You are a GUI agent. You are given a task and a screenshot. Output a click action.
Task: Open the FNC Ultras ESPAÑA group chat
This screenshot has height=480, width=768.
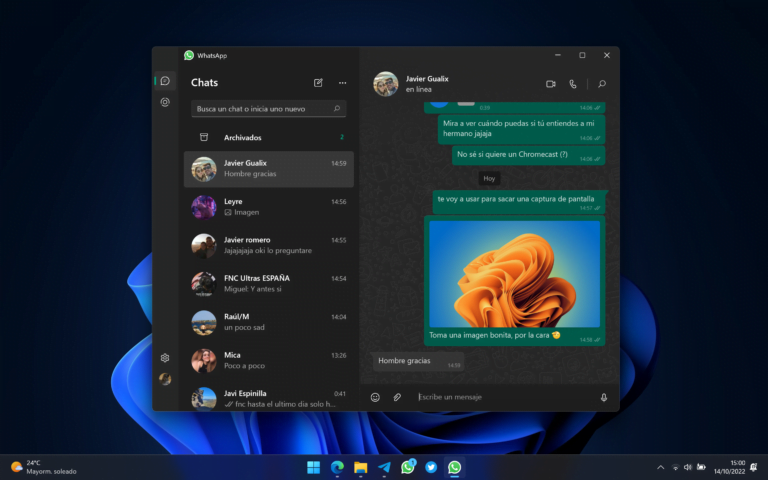[x=268, y=284]
